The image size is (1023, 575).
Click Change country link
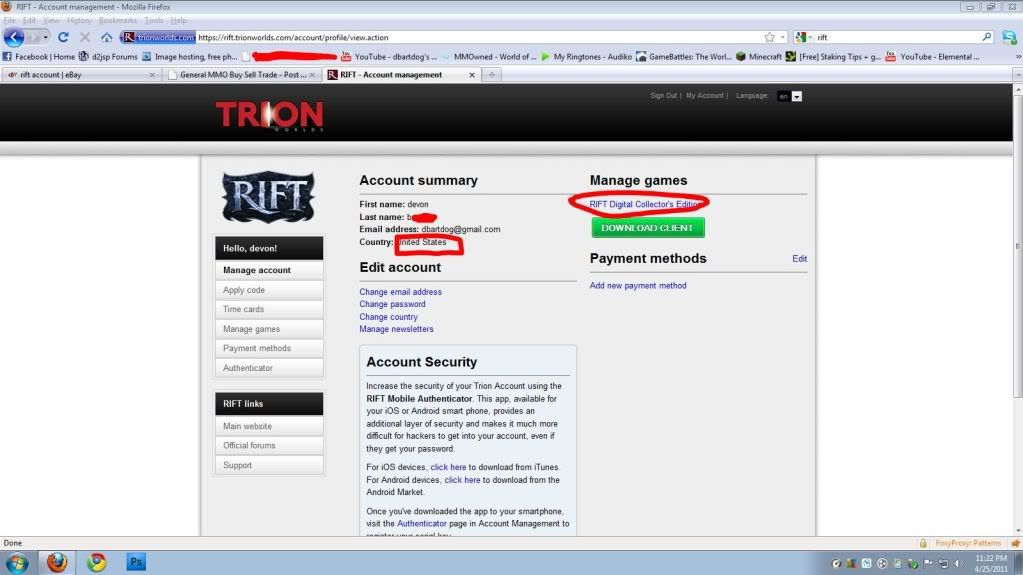click(x=388, y=317)
